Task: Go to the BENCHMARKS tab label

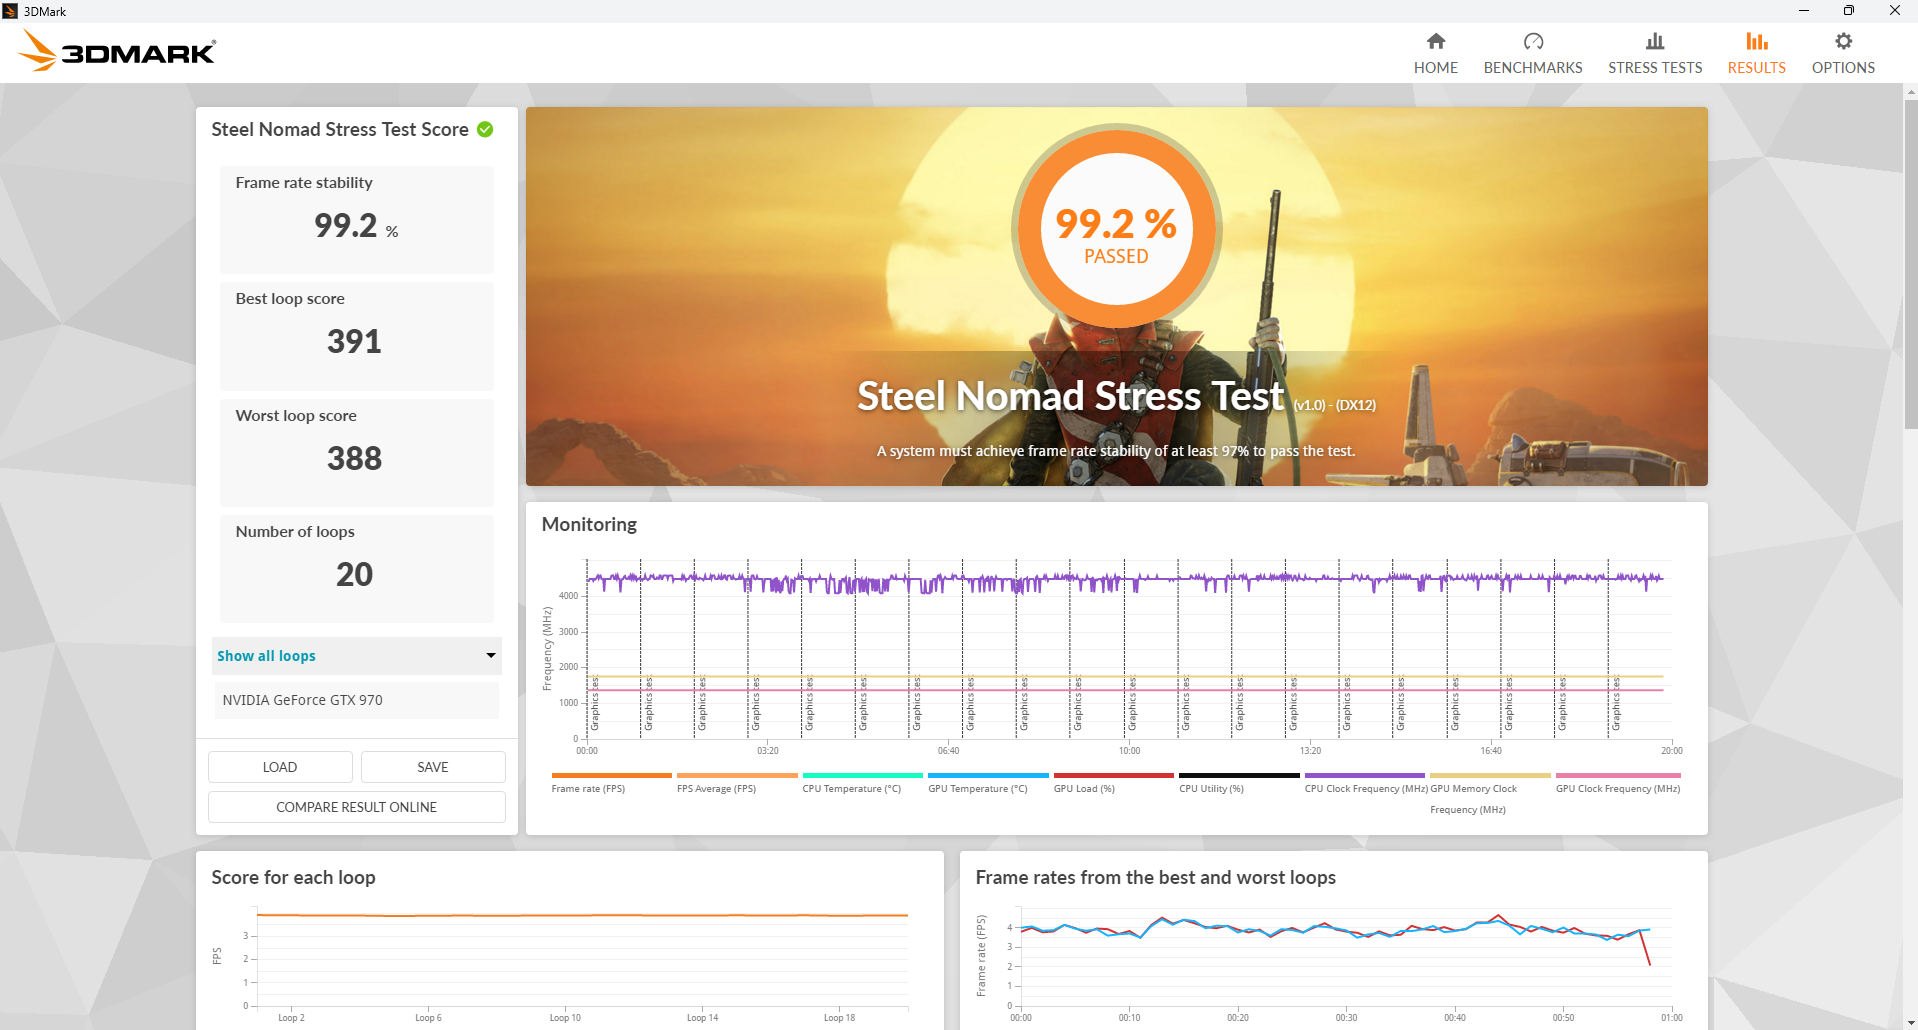Action: pyautogui.click(x=1532, y=68)
